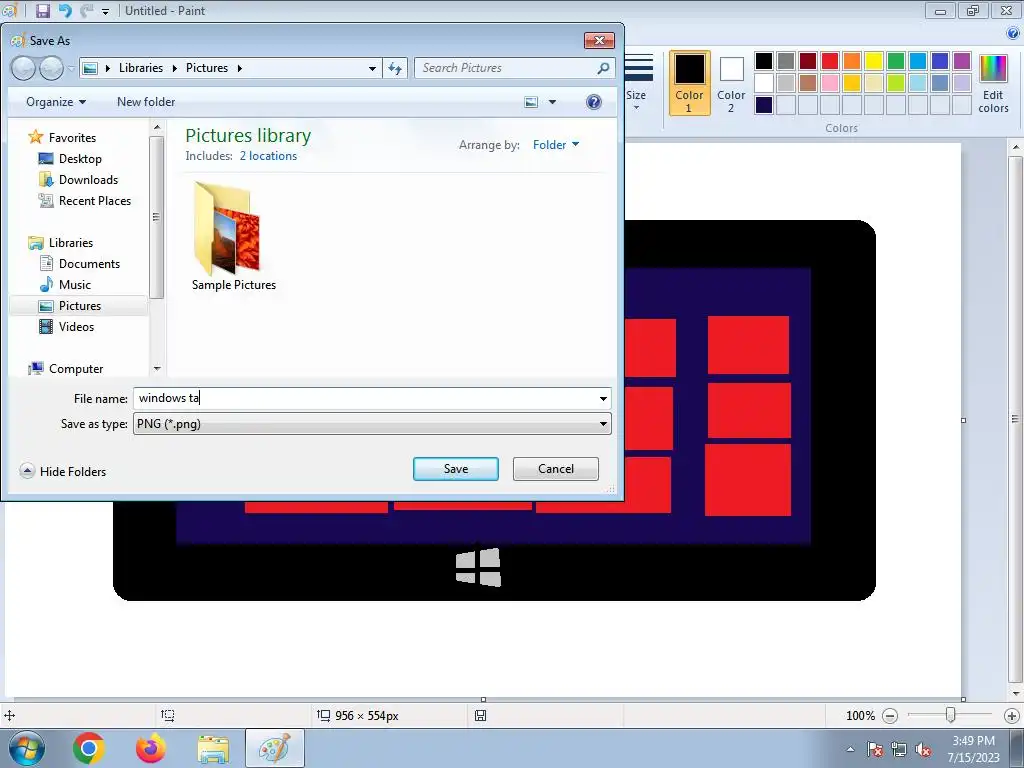Open the Arrange by Folder dropdown
Screen dimensions: 1024x768
pyautogui.click(x=556, y=145)
